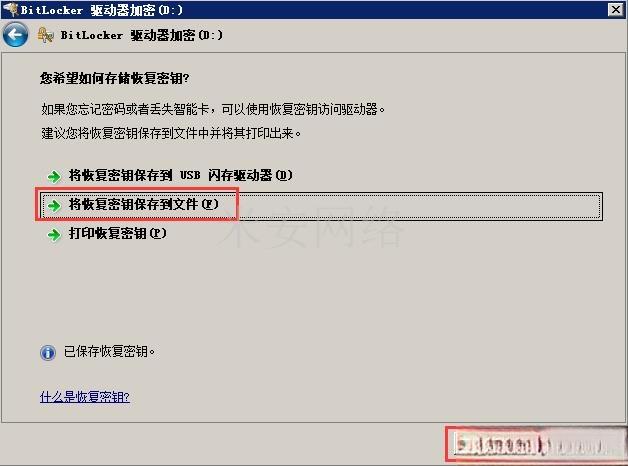The width and height of the screenshot is (628, 466).
Task: Choose 将恢复密钥保存到 USB 闪存驱动器(D)
Action: point(181,175)
